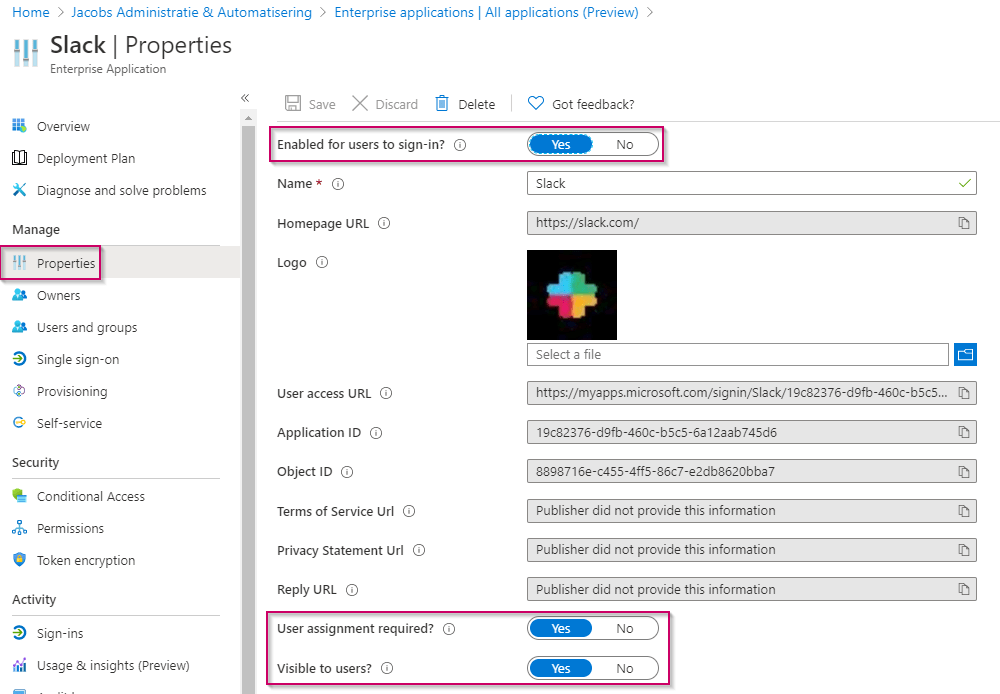Screen dimensions: 1000x694
Task: Click the Slack logo thumbnail
Action: click(x=572, y=295)
